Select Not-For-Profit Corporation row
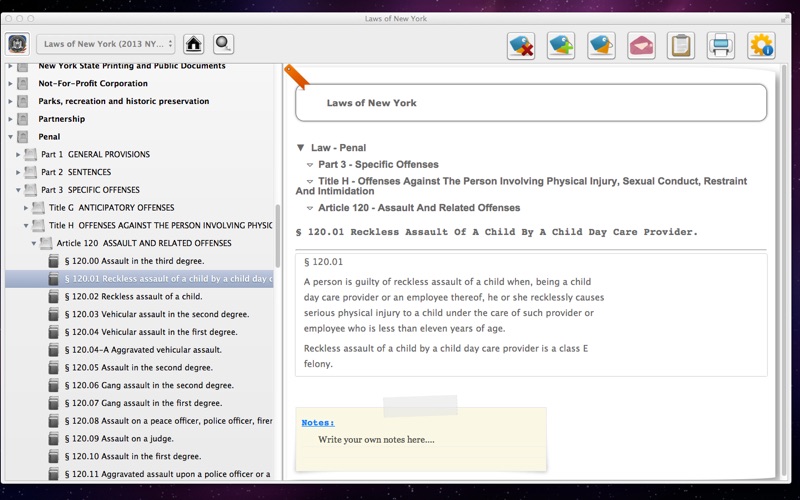Viewport: 800px width, 500px height. coord(139,83)
